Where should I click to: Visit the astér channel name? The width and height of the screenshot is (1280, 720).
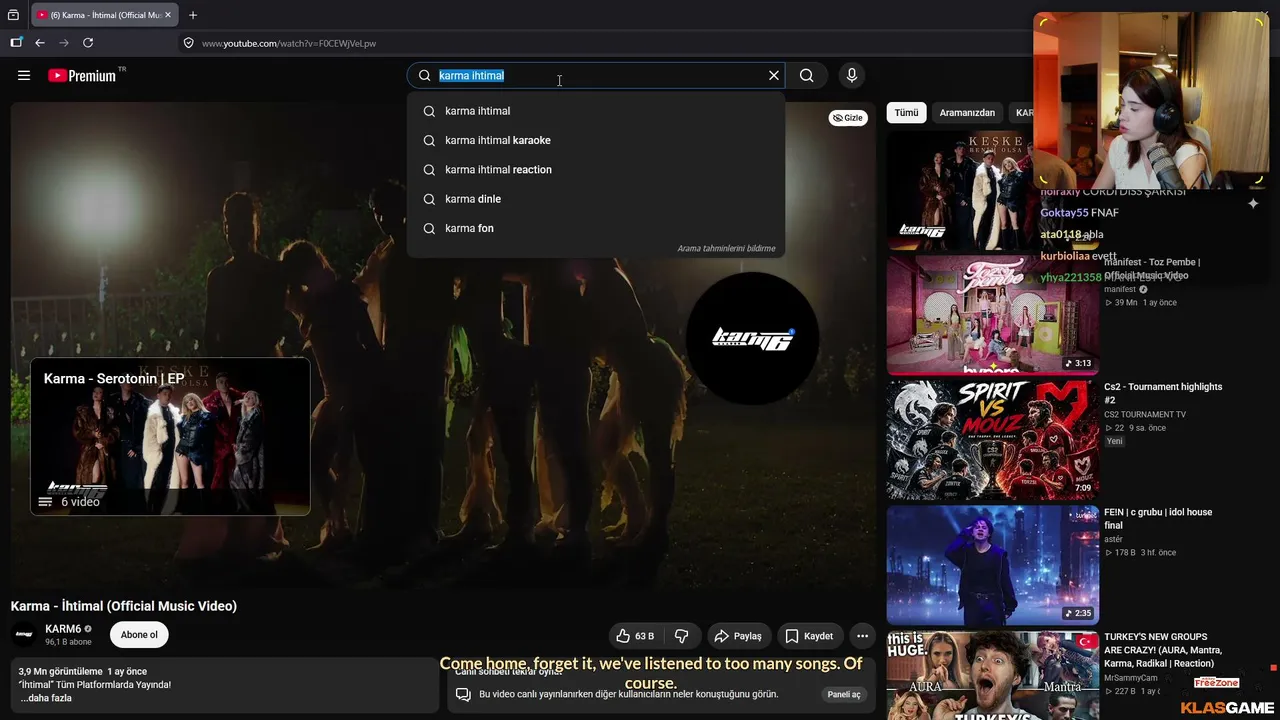click(x=1115, y=540)
